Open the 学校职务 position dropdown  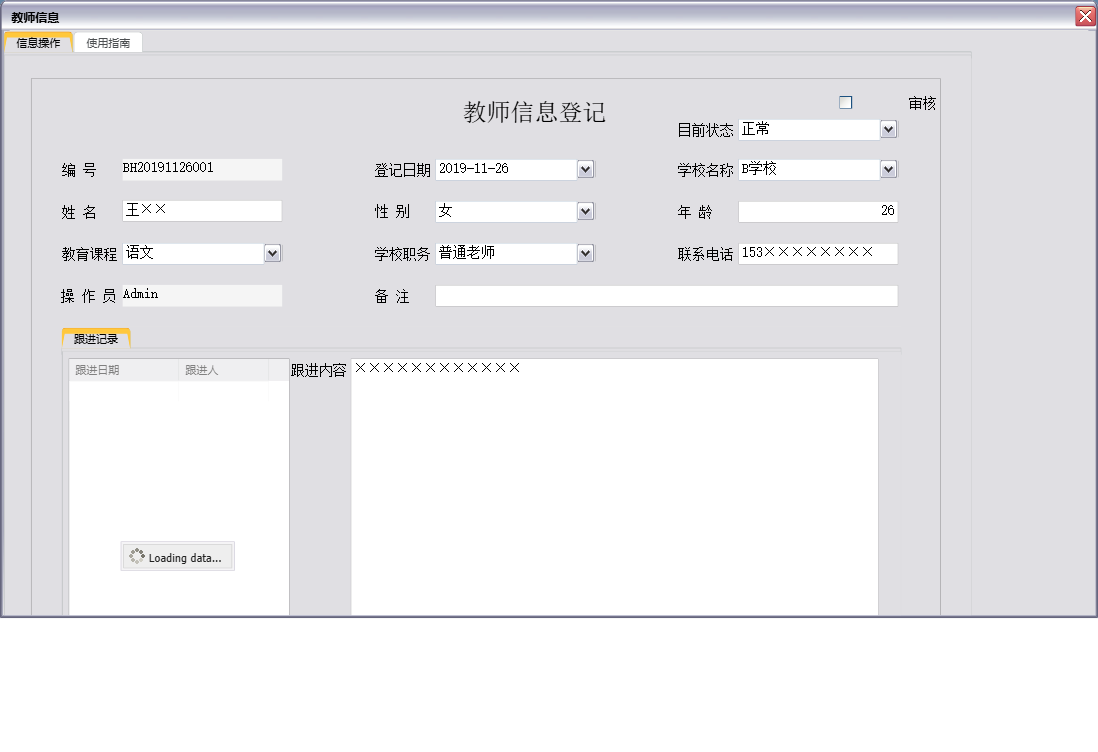[585, 252]
